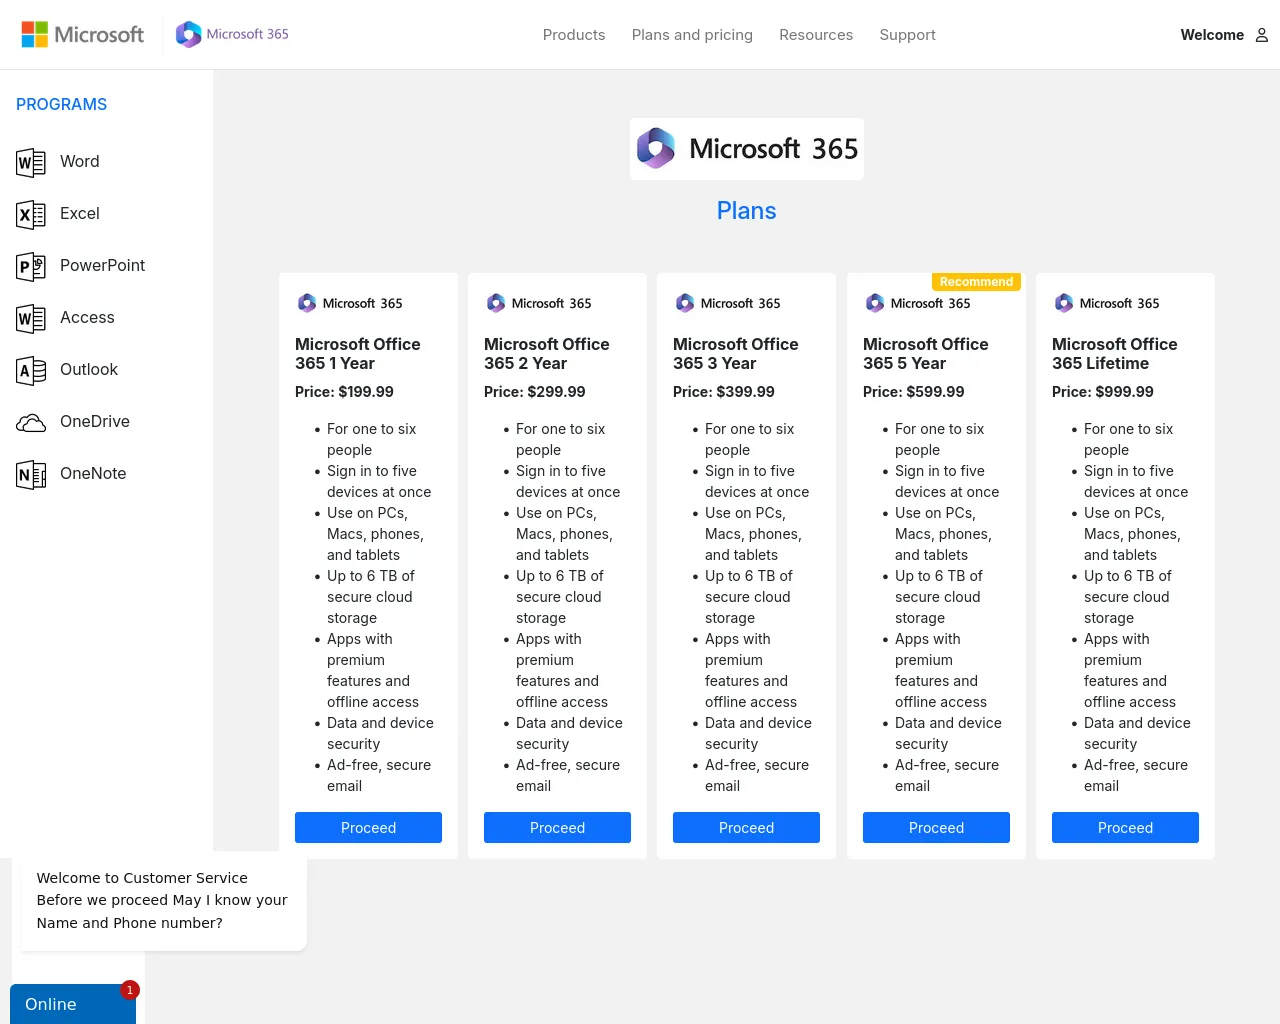Open the Outlook program link
Viewport: 1280px width, 1024px height.
pos(89,370)
